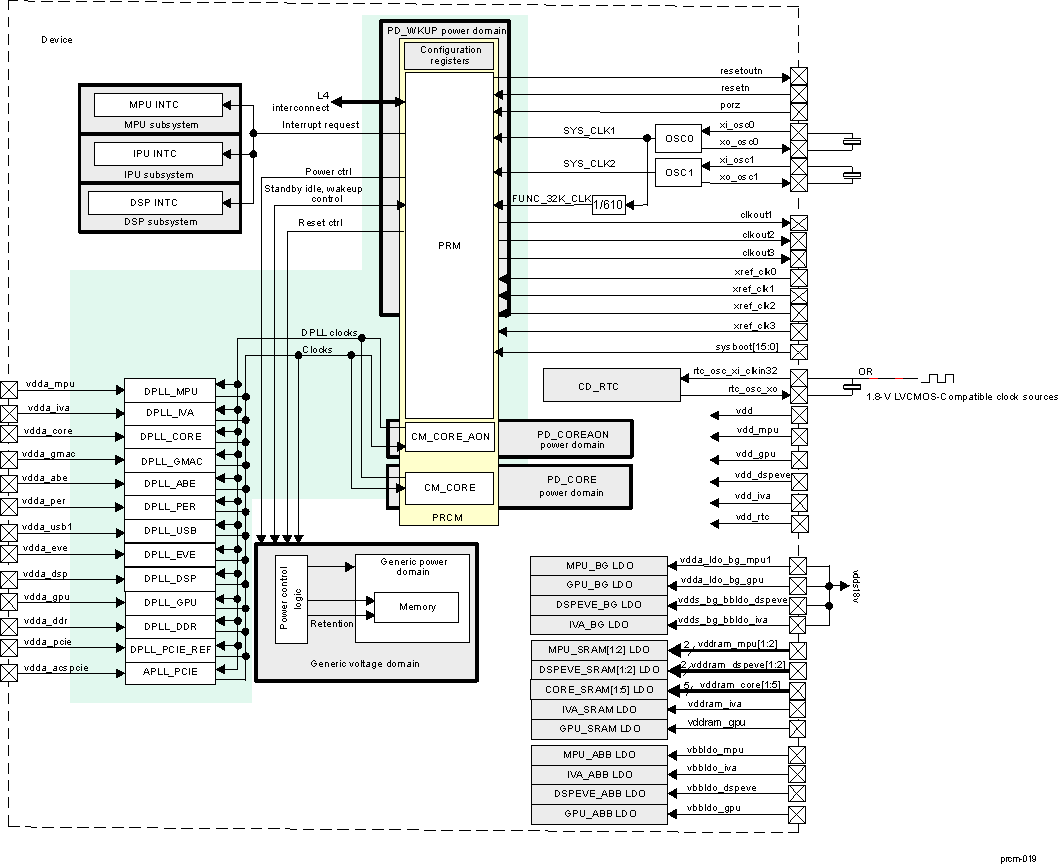Select the CM_CORE_AON block
1059x864 pixels.
point(450,437)
